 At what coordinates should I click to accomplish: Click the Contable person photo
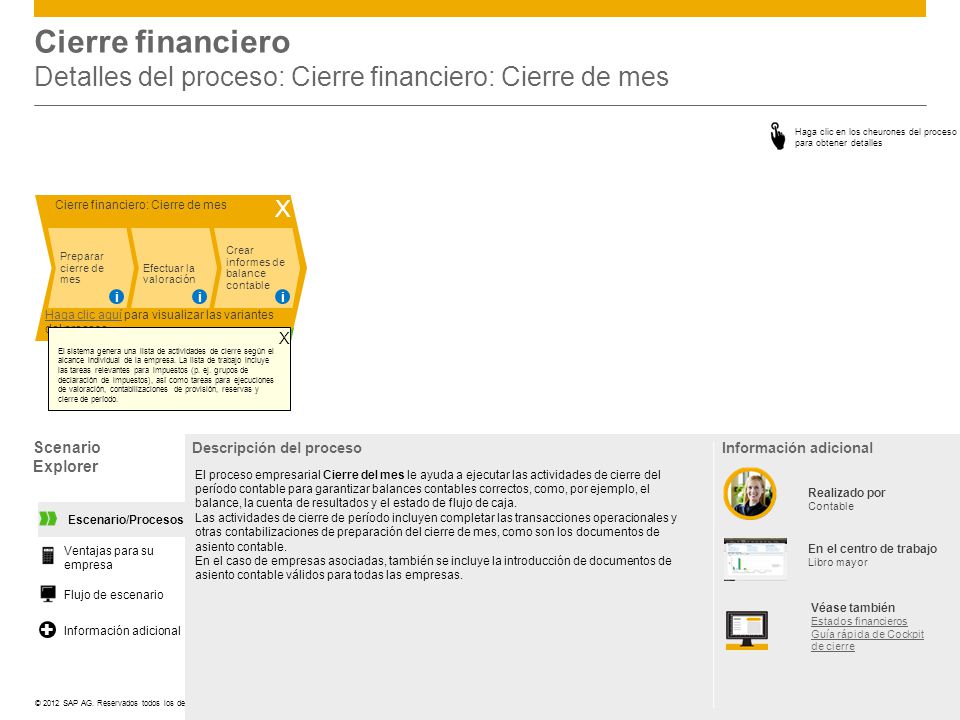(x=750, y=493)
